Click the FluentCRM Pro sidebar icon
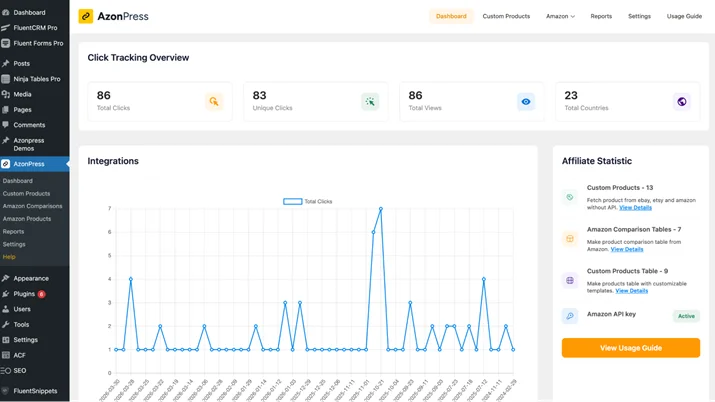The height and width of the screenshot is (402, 715). pyautogui.click(x=5, y=28)
